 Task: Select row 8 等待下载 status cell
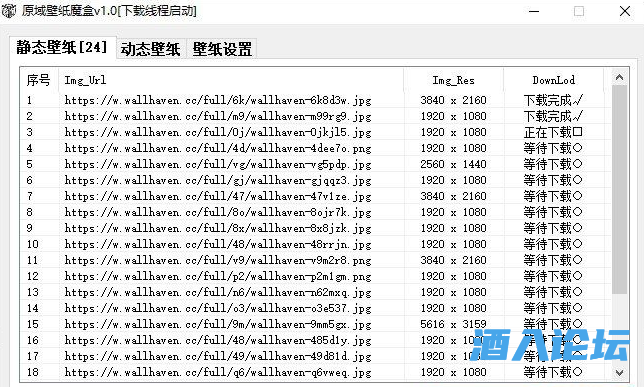click(553, 212)
